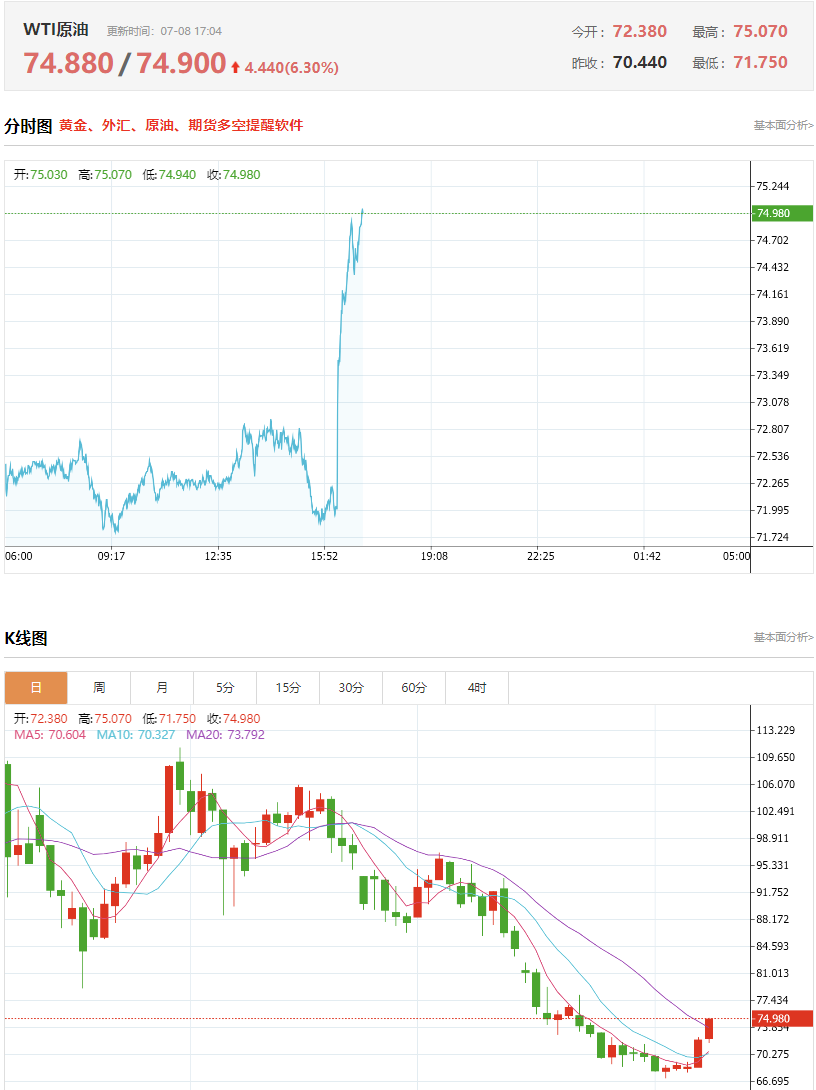Select the 日 daily K-line tab
The height and width of the screenshot is (1090, 816).
coord(36,688)
